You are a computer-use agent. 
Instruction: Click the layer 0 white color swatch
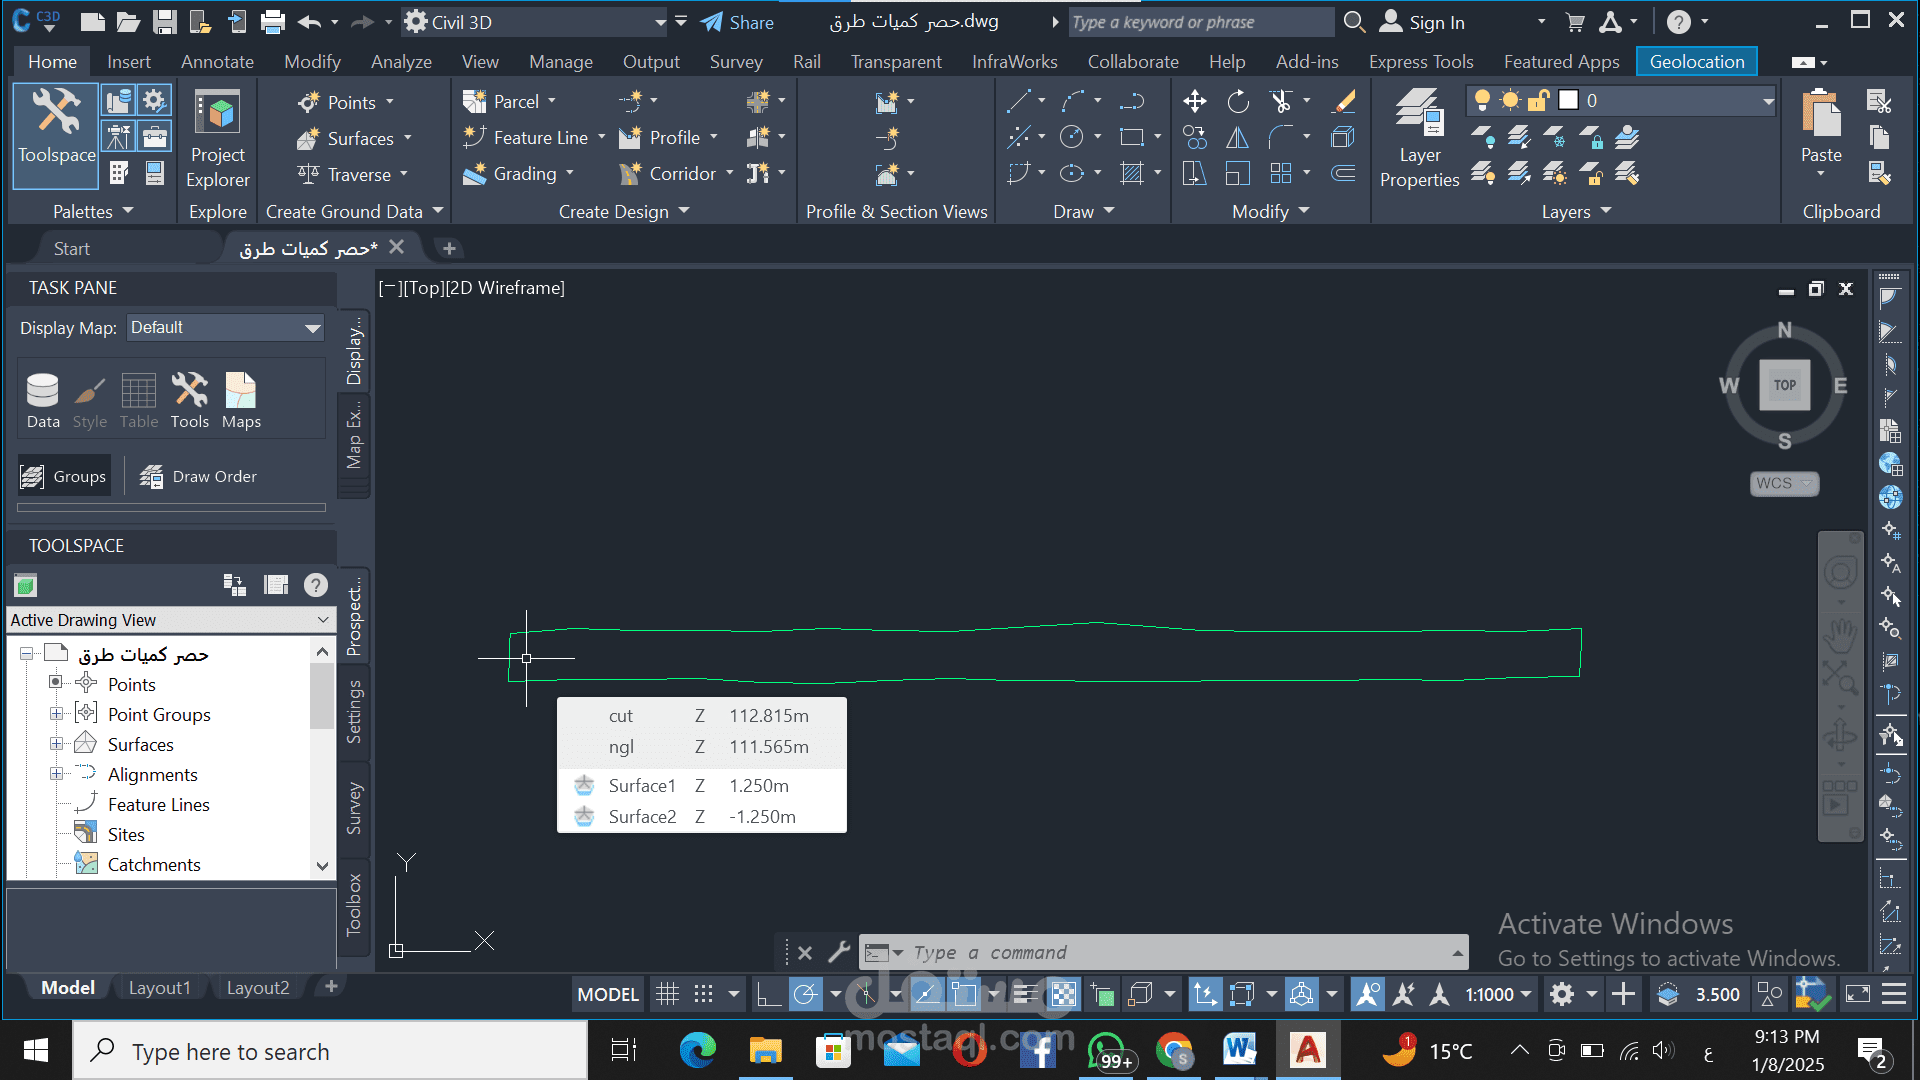point(1568,100)
